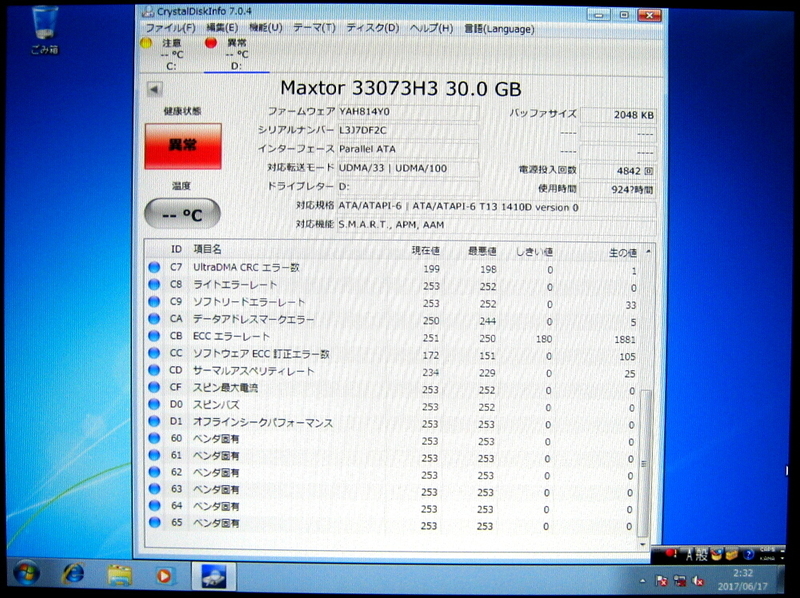Viewport: 800px width, 598px height.
Task: Click the firmware field YAH814Y0
Action: pyautogui.click(x=408, y=112)
